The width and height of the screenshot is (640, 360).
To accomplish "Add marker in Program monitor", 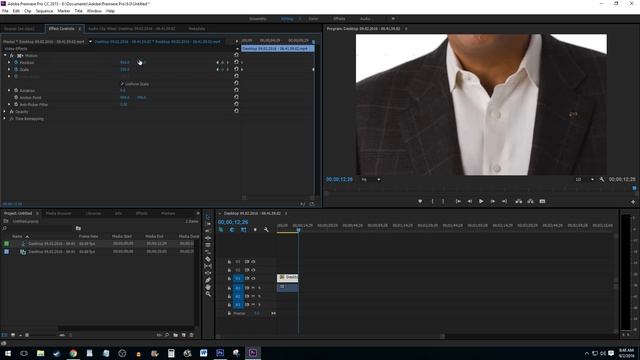I will coord(420,201).
